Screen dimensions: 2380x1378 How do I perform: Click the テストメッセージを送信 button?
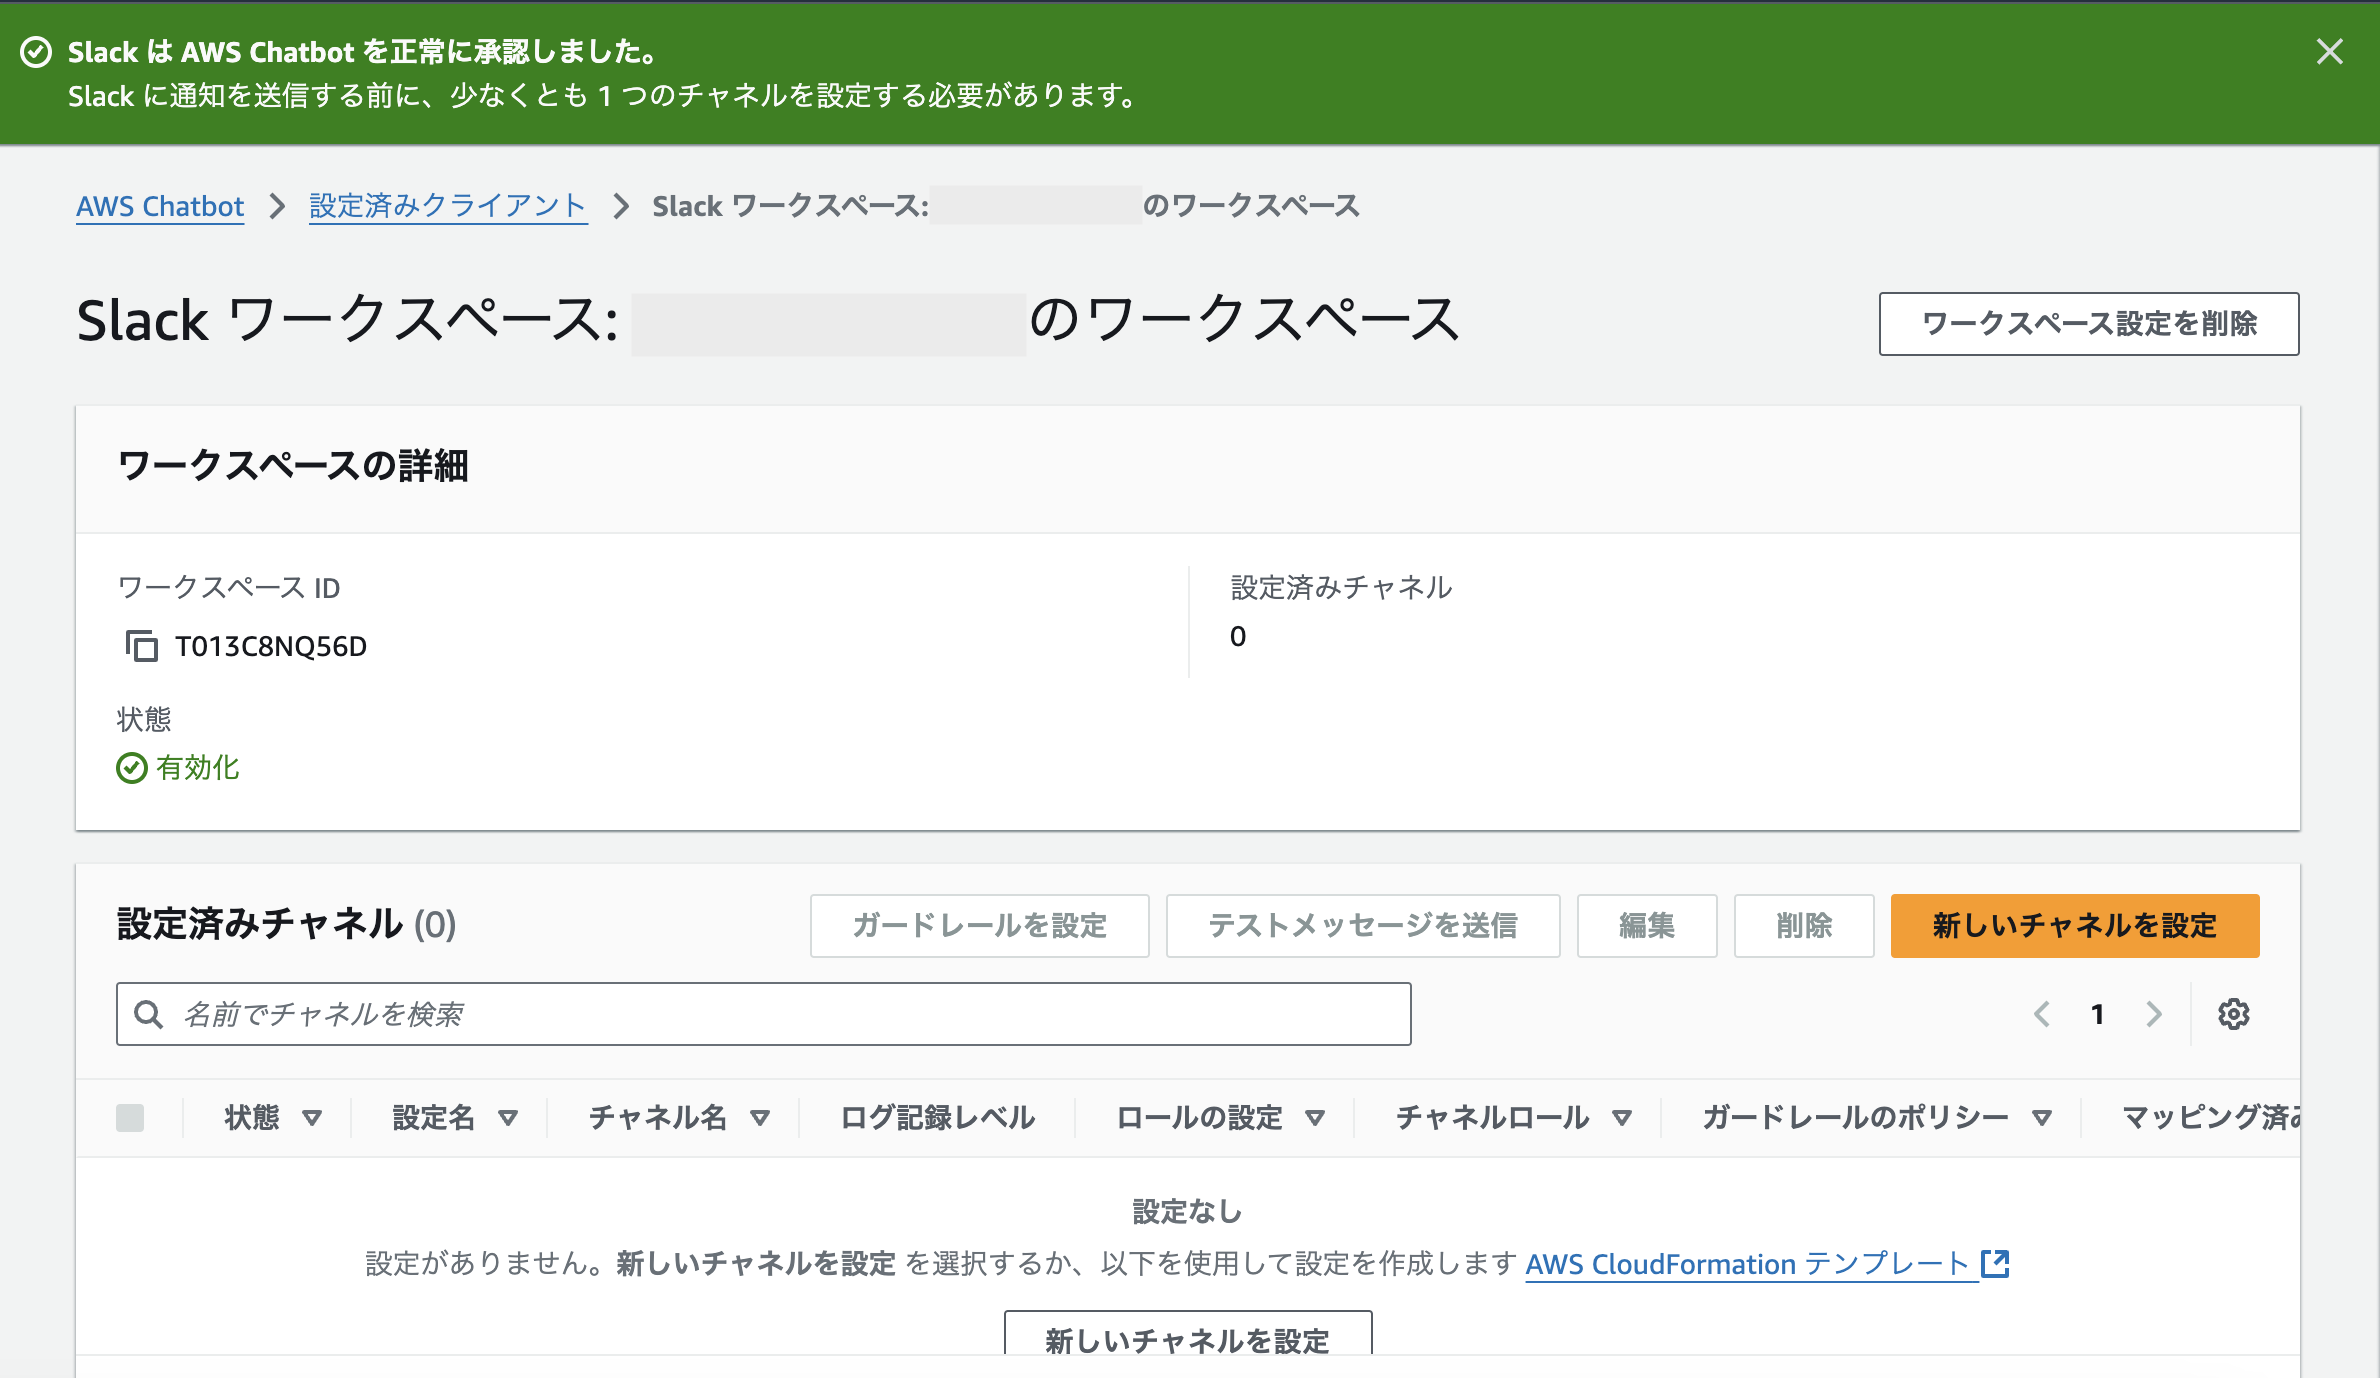click(1363, 926)
